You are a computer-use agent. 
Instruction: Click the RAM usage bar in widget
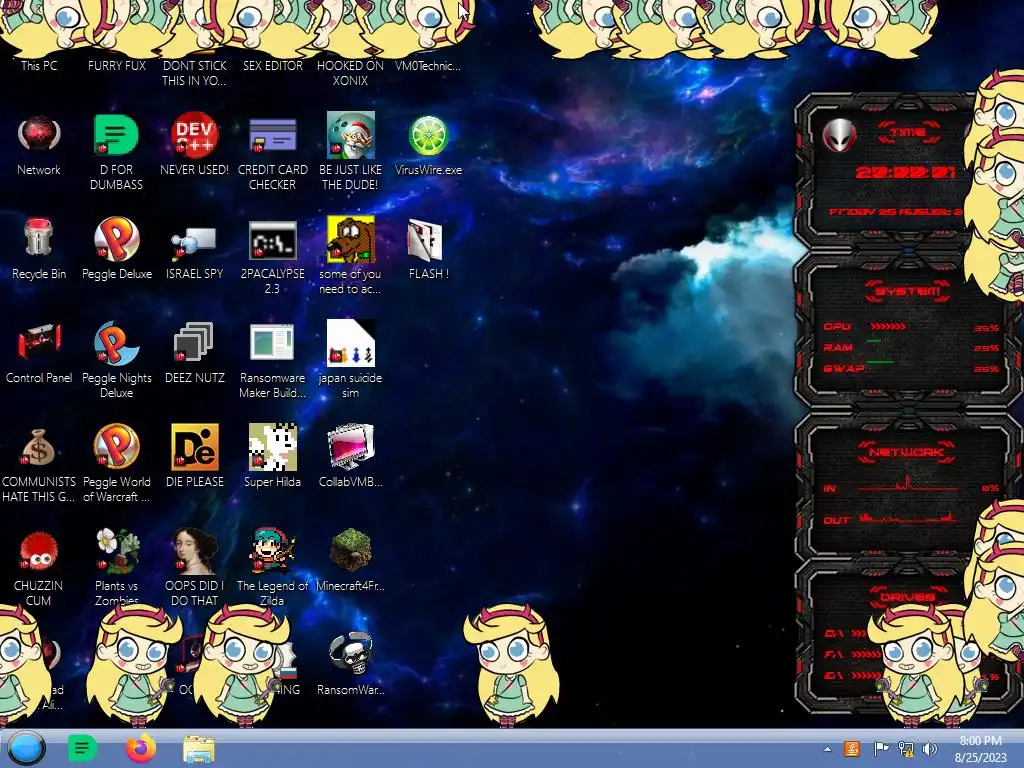click(x=874, y=341)
